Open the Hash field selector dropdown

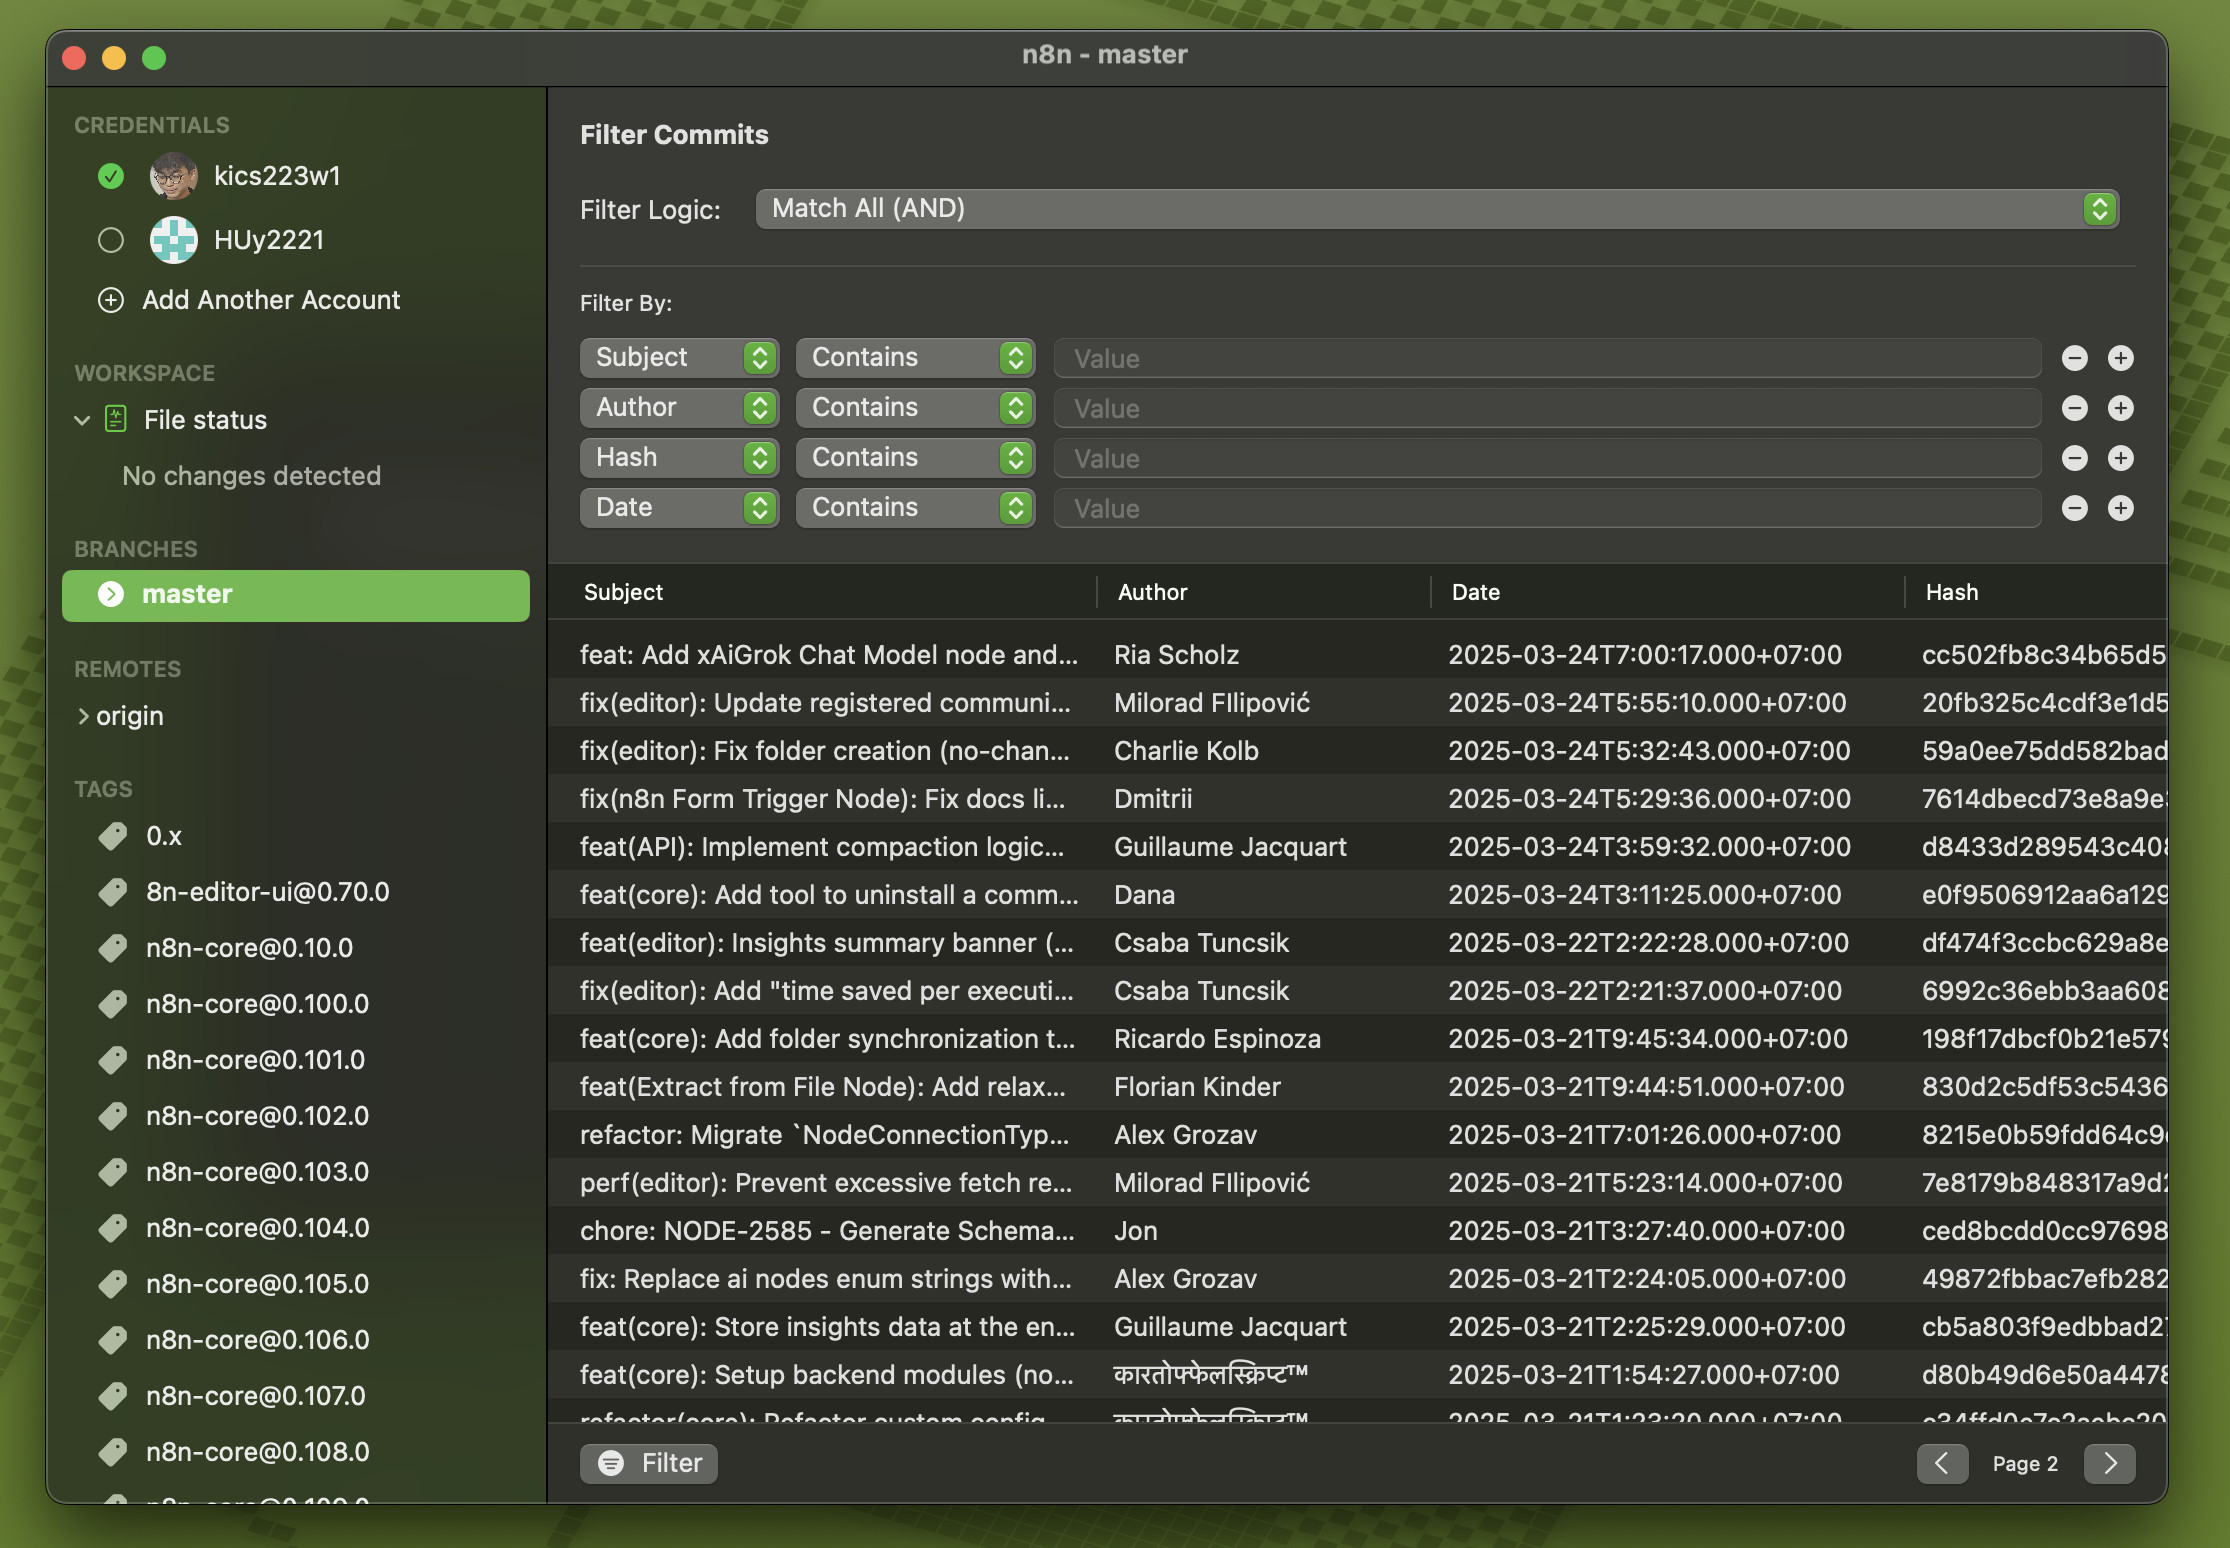point(679,458)
